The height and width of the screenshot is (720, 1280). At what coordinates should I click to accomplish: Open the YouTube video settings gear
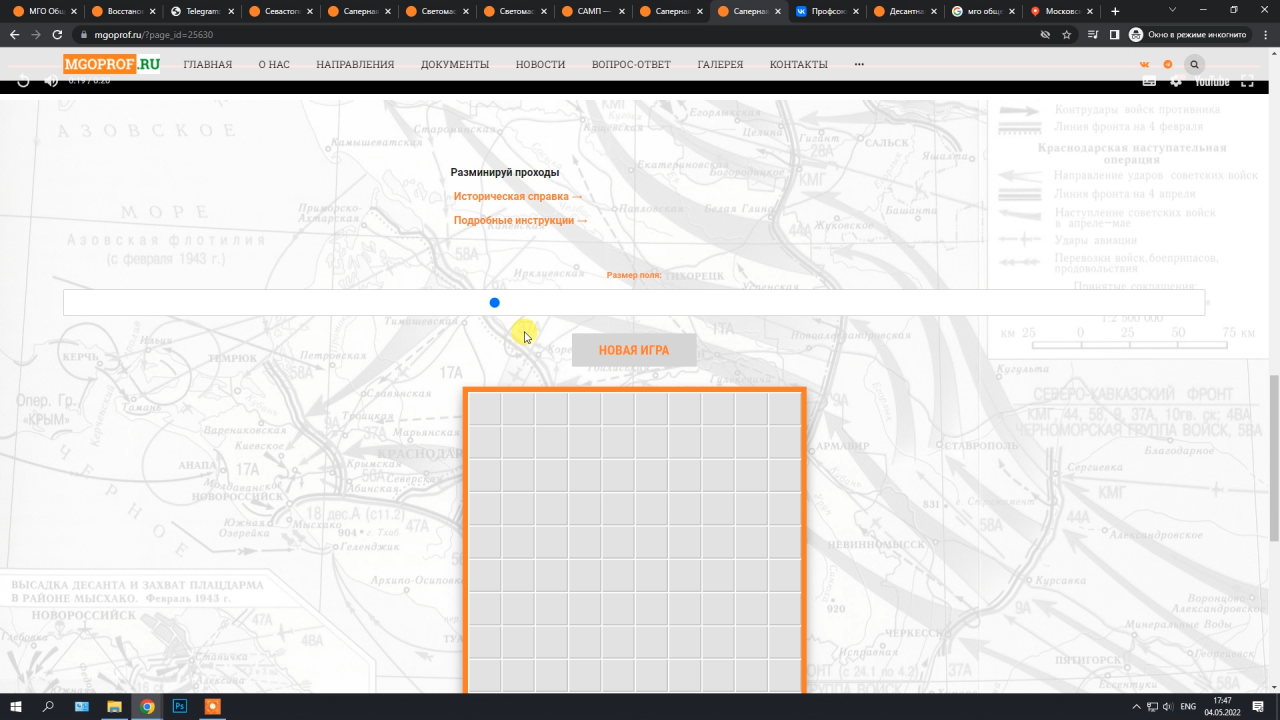[1175, 81]
